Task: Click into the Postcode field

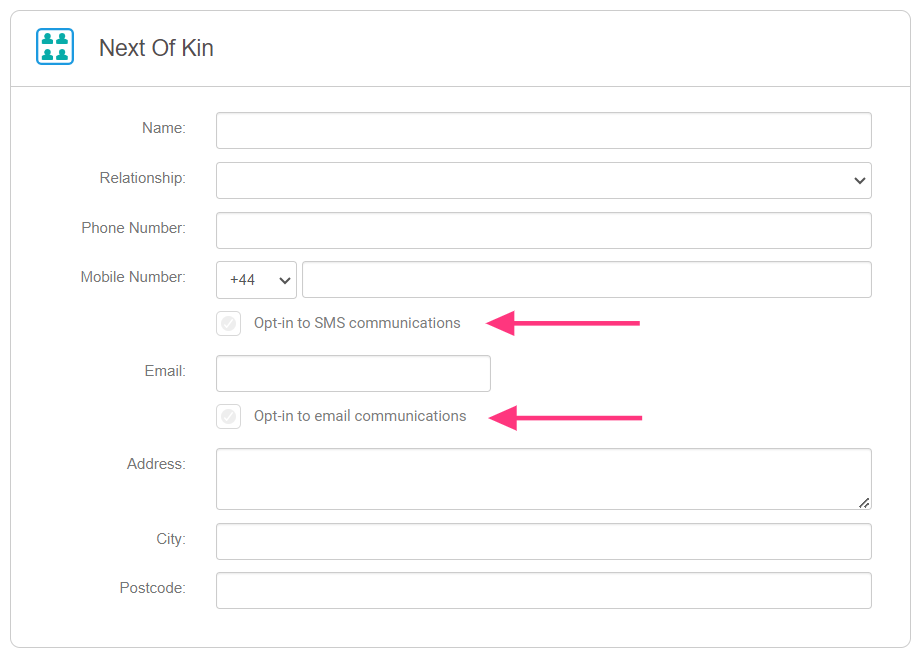Action: 543,591
